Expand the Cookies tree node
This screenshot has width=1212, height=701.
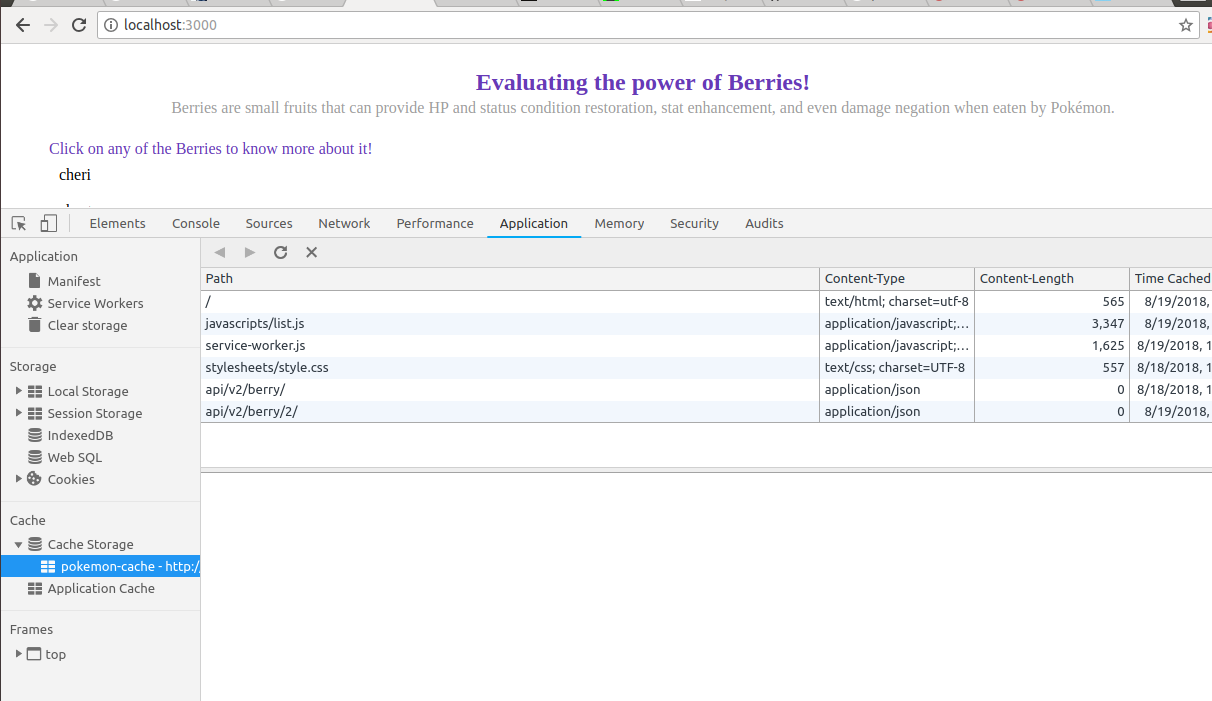click(19, 479)
